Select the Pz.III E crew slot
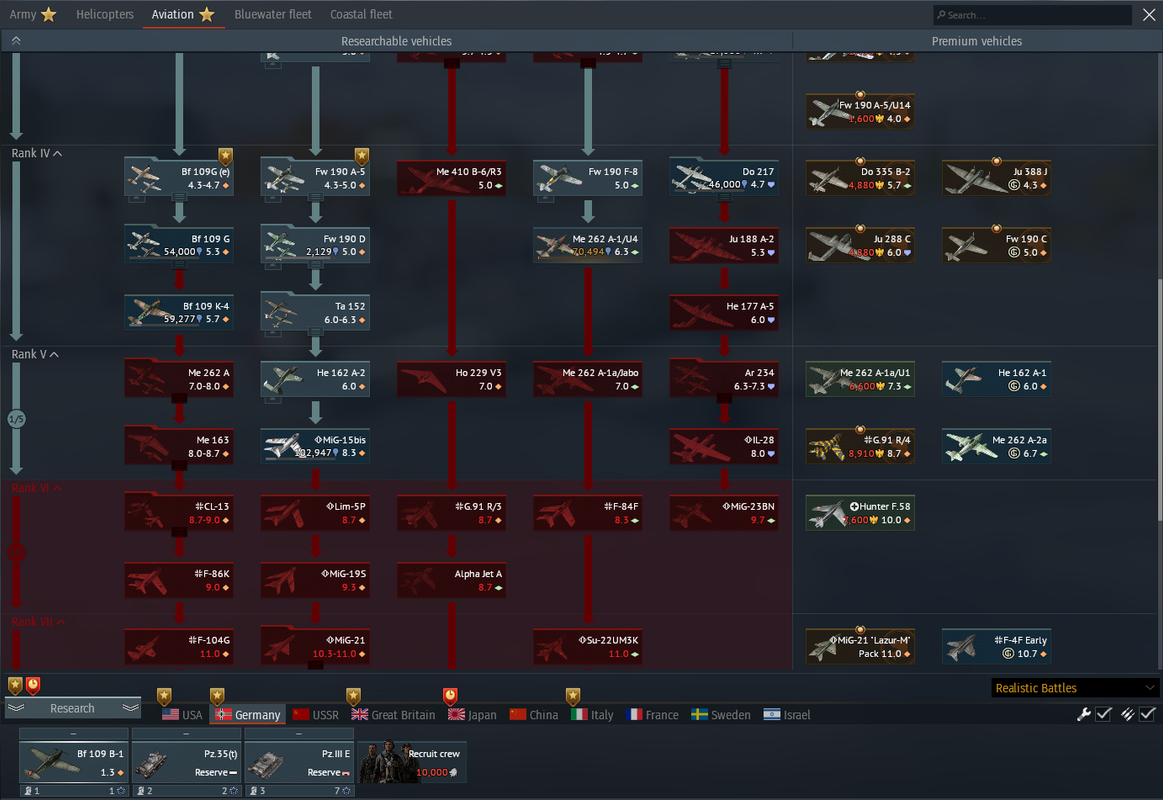This screenshot has width=1163, height=800. (x=299, y=762)
